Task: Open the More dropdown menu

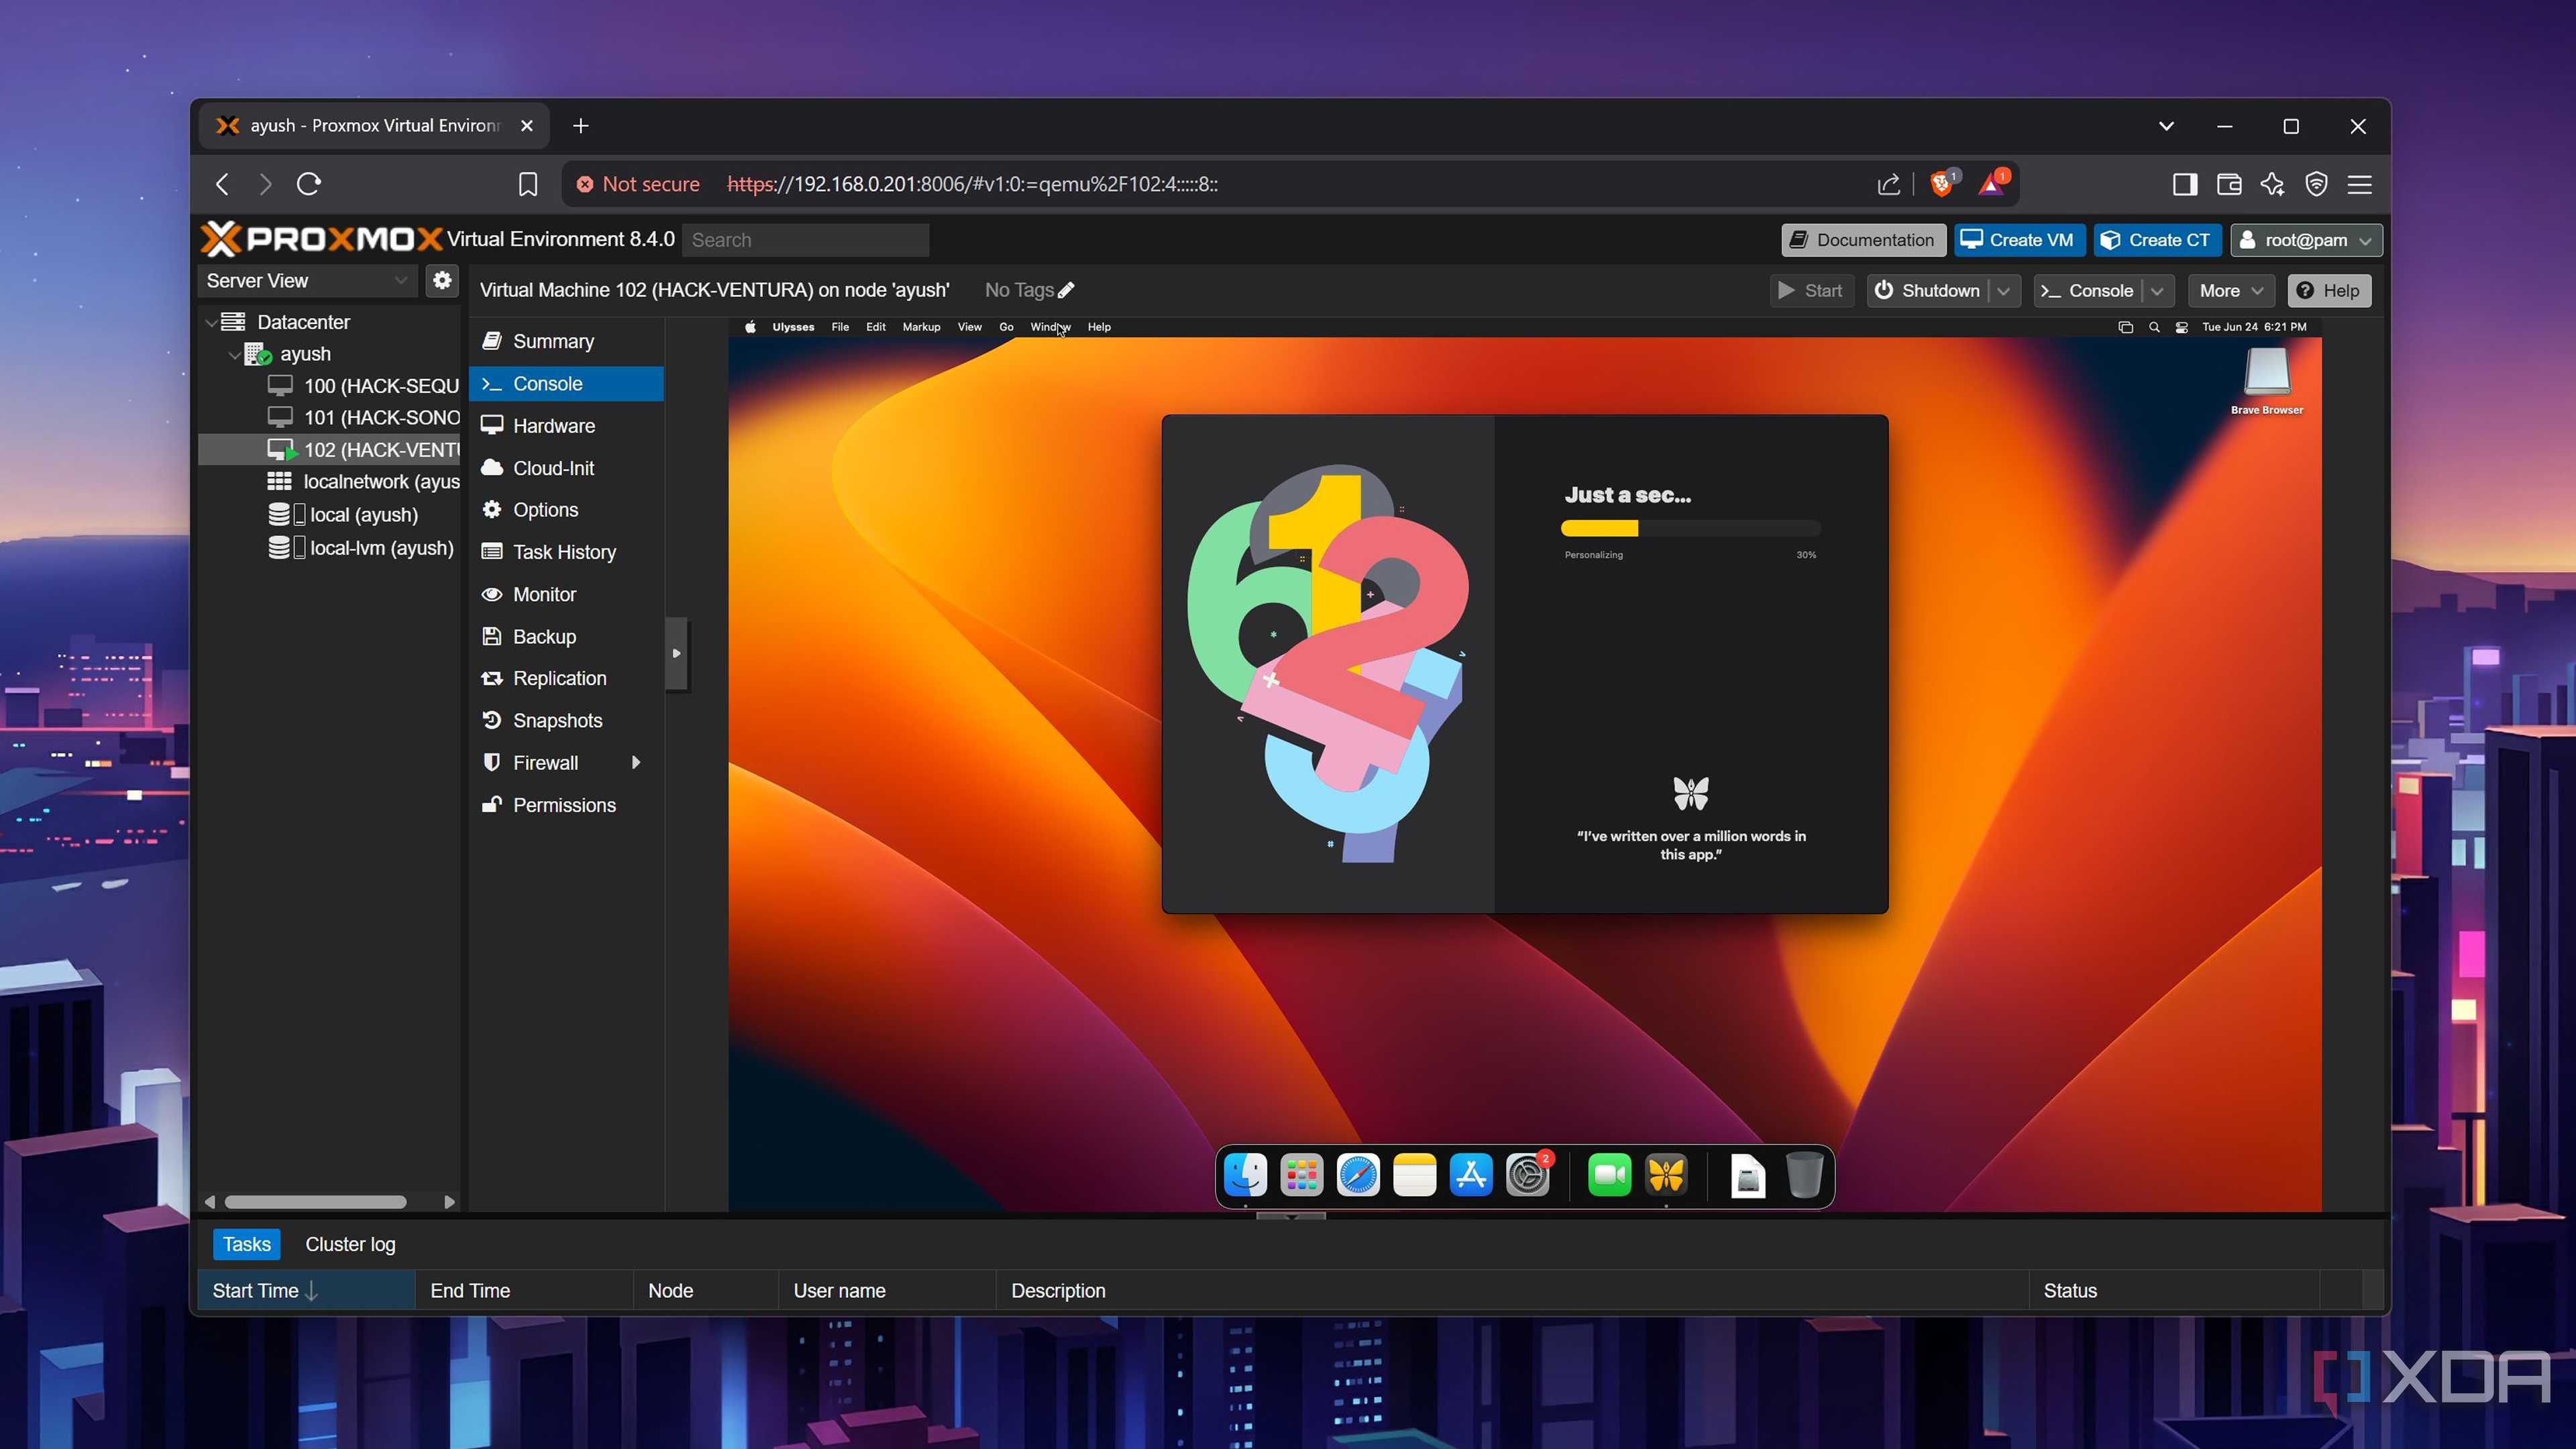Action: coord(2231,291)
